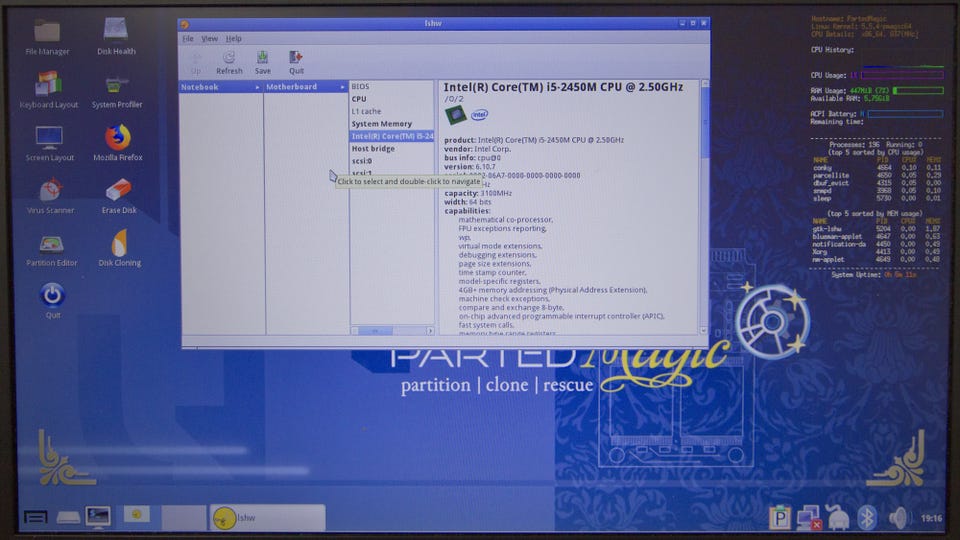Viewport: 960px width, 540px height.
Task: Switch to the lshw taskbar button
Action: [x=268, y=517]
